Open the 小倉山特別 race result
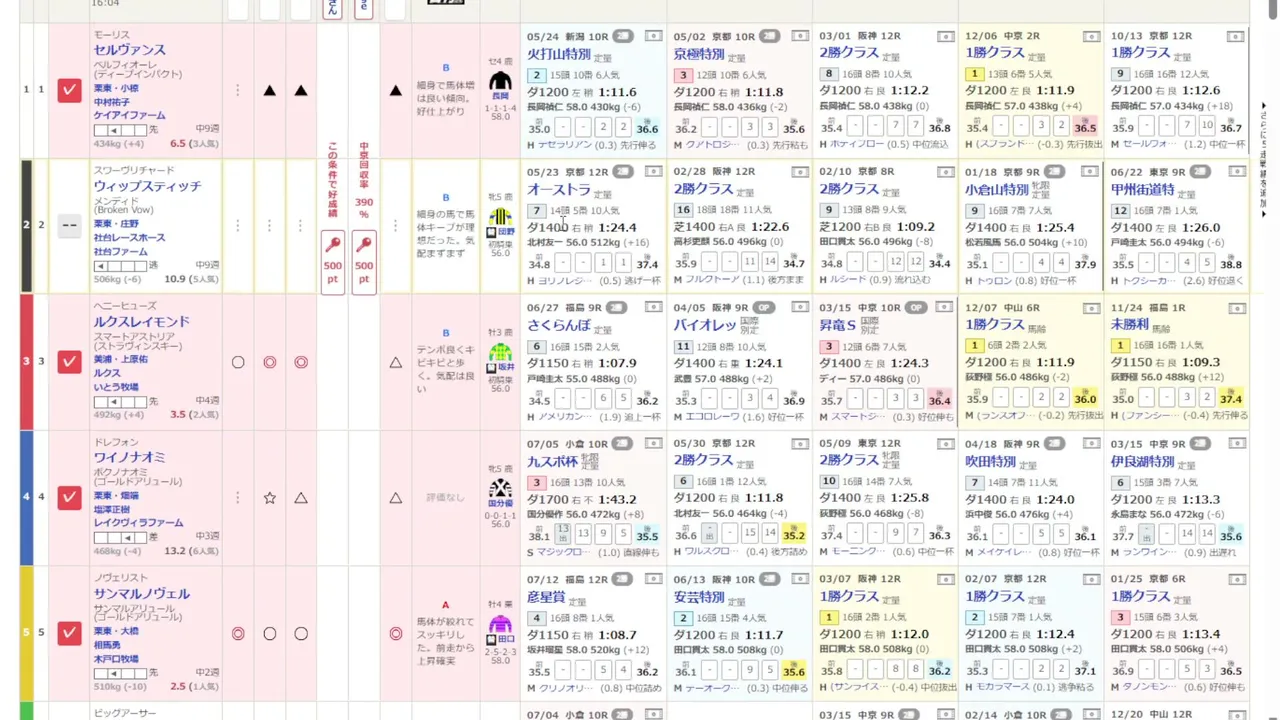This screenshot has width=1280, height=720. (997, 190)
